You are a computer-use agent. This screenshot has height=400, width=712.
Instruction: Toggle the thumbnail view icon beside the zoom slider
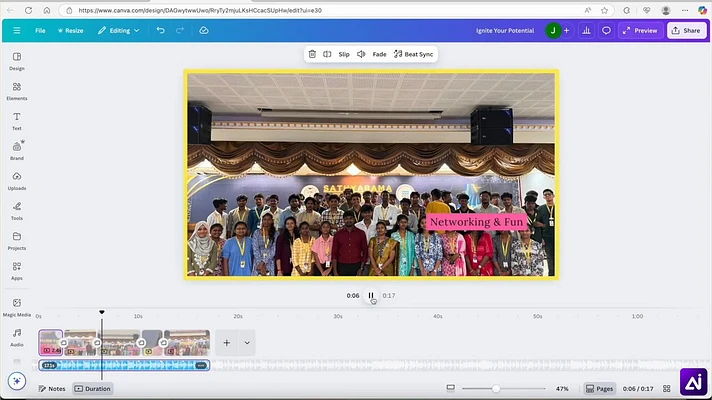click(450, 388)
